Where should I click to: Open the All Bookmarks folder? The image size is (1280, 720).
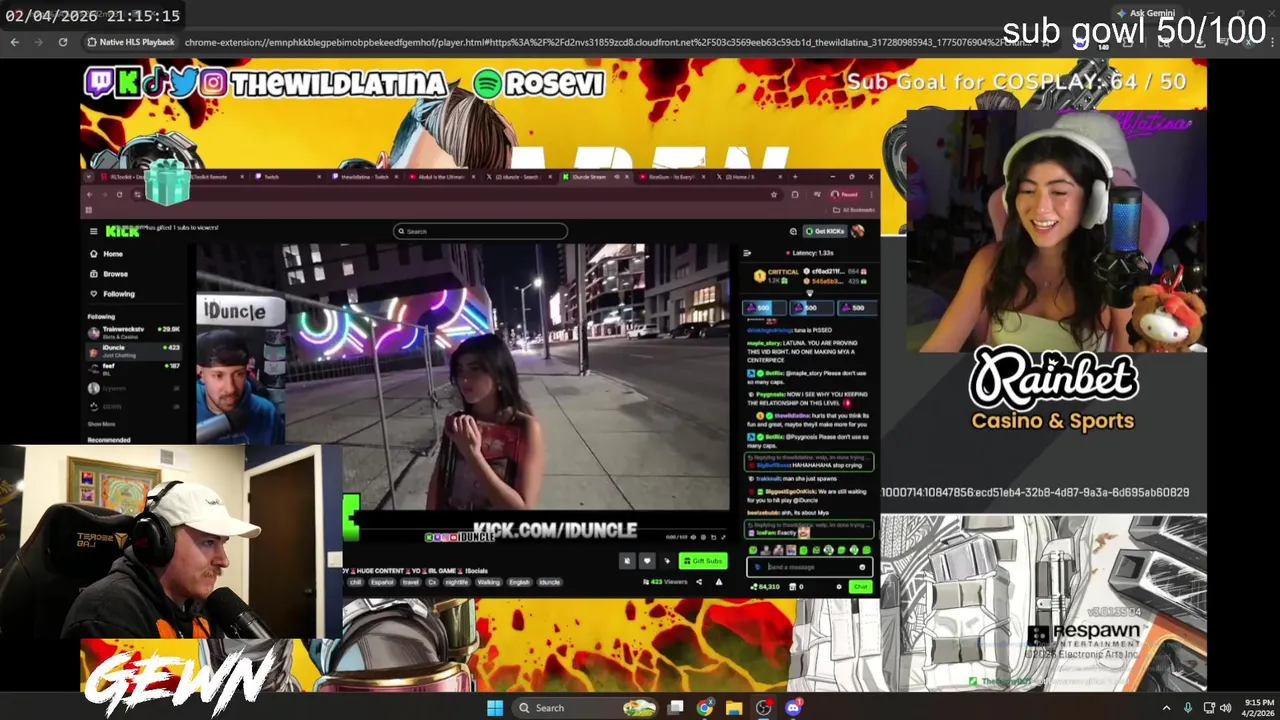(853, 210)
